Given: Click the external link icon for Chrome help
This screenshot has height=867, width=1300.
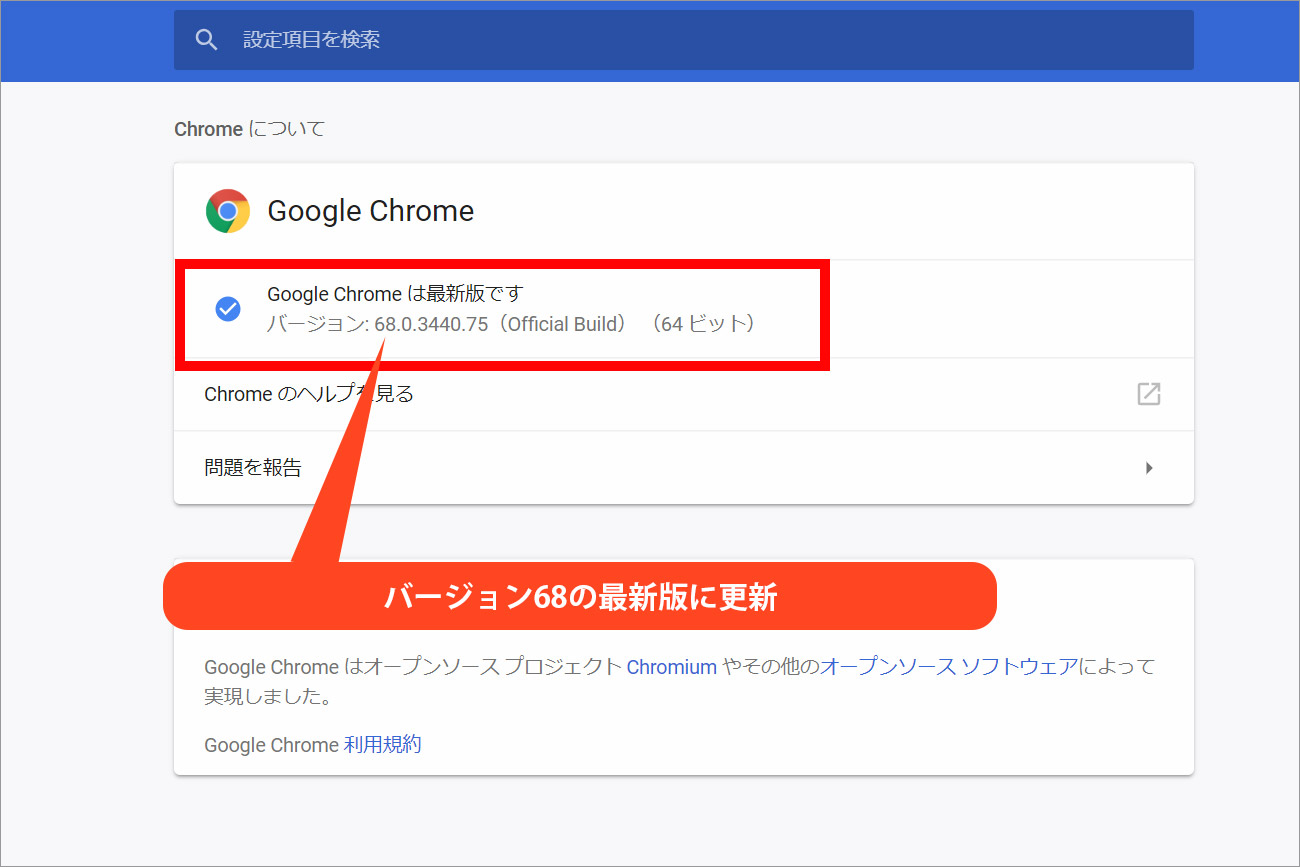Looking at the screenshot, I should (1149, 394).
